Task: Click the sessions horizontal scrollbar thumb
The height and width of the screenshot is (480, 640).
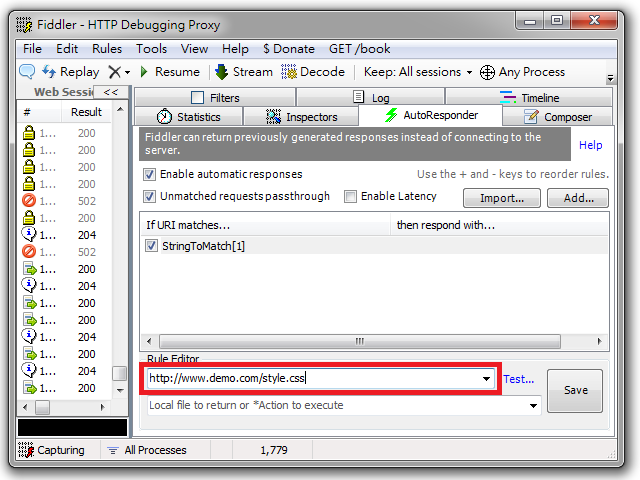Action: point(42,407)
